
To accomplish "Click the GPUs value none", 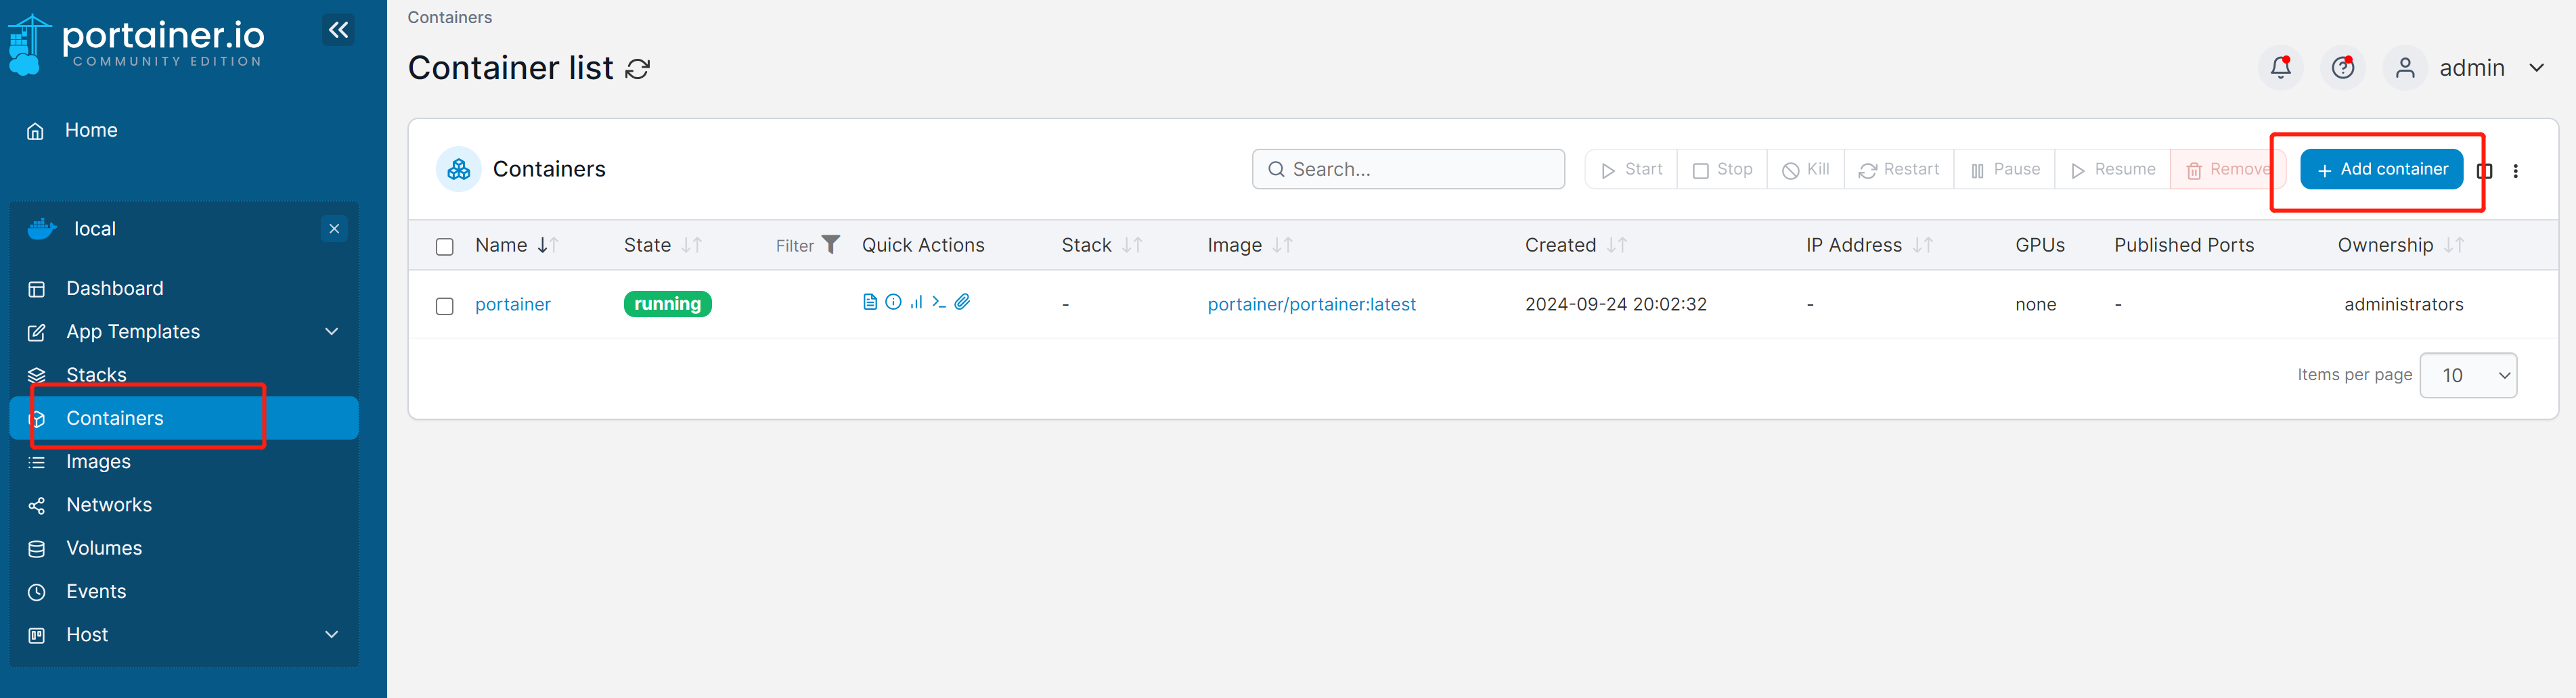I will click(2035, 304).
